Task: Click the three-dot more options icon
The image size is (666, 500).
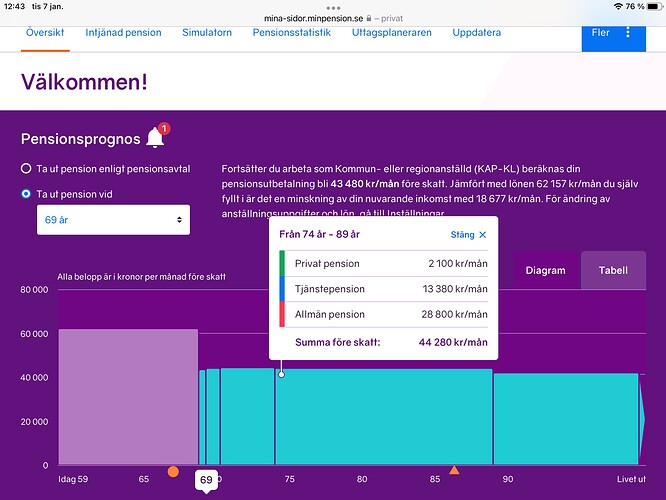Action: pos(628,32)
